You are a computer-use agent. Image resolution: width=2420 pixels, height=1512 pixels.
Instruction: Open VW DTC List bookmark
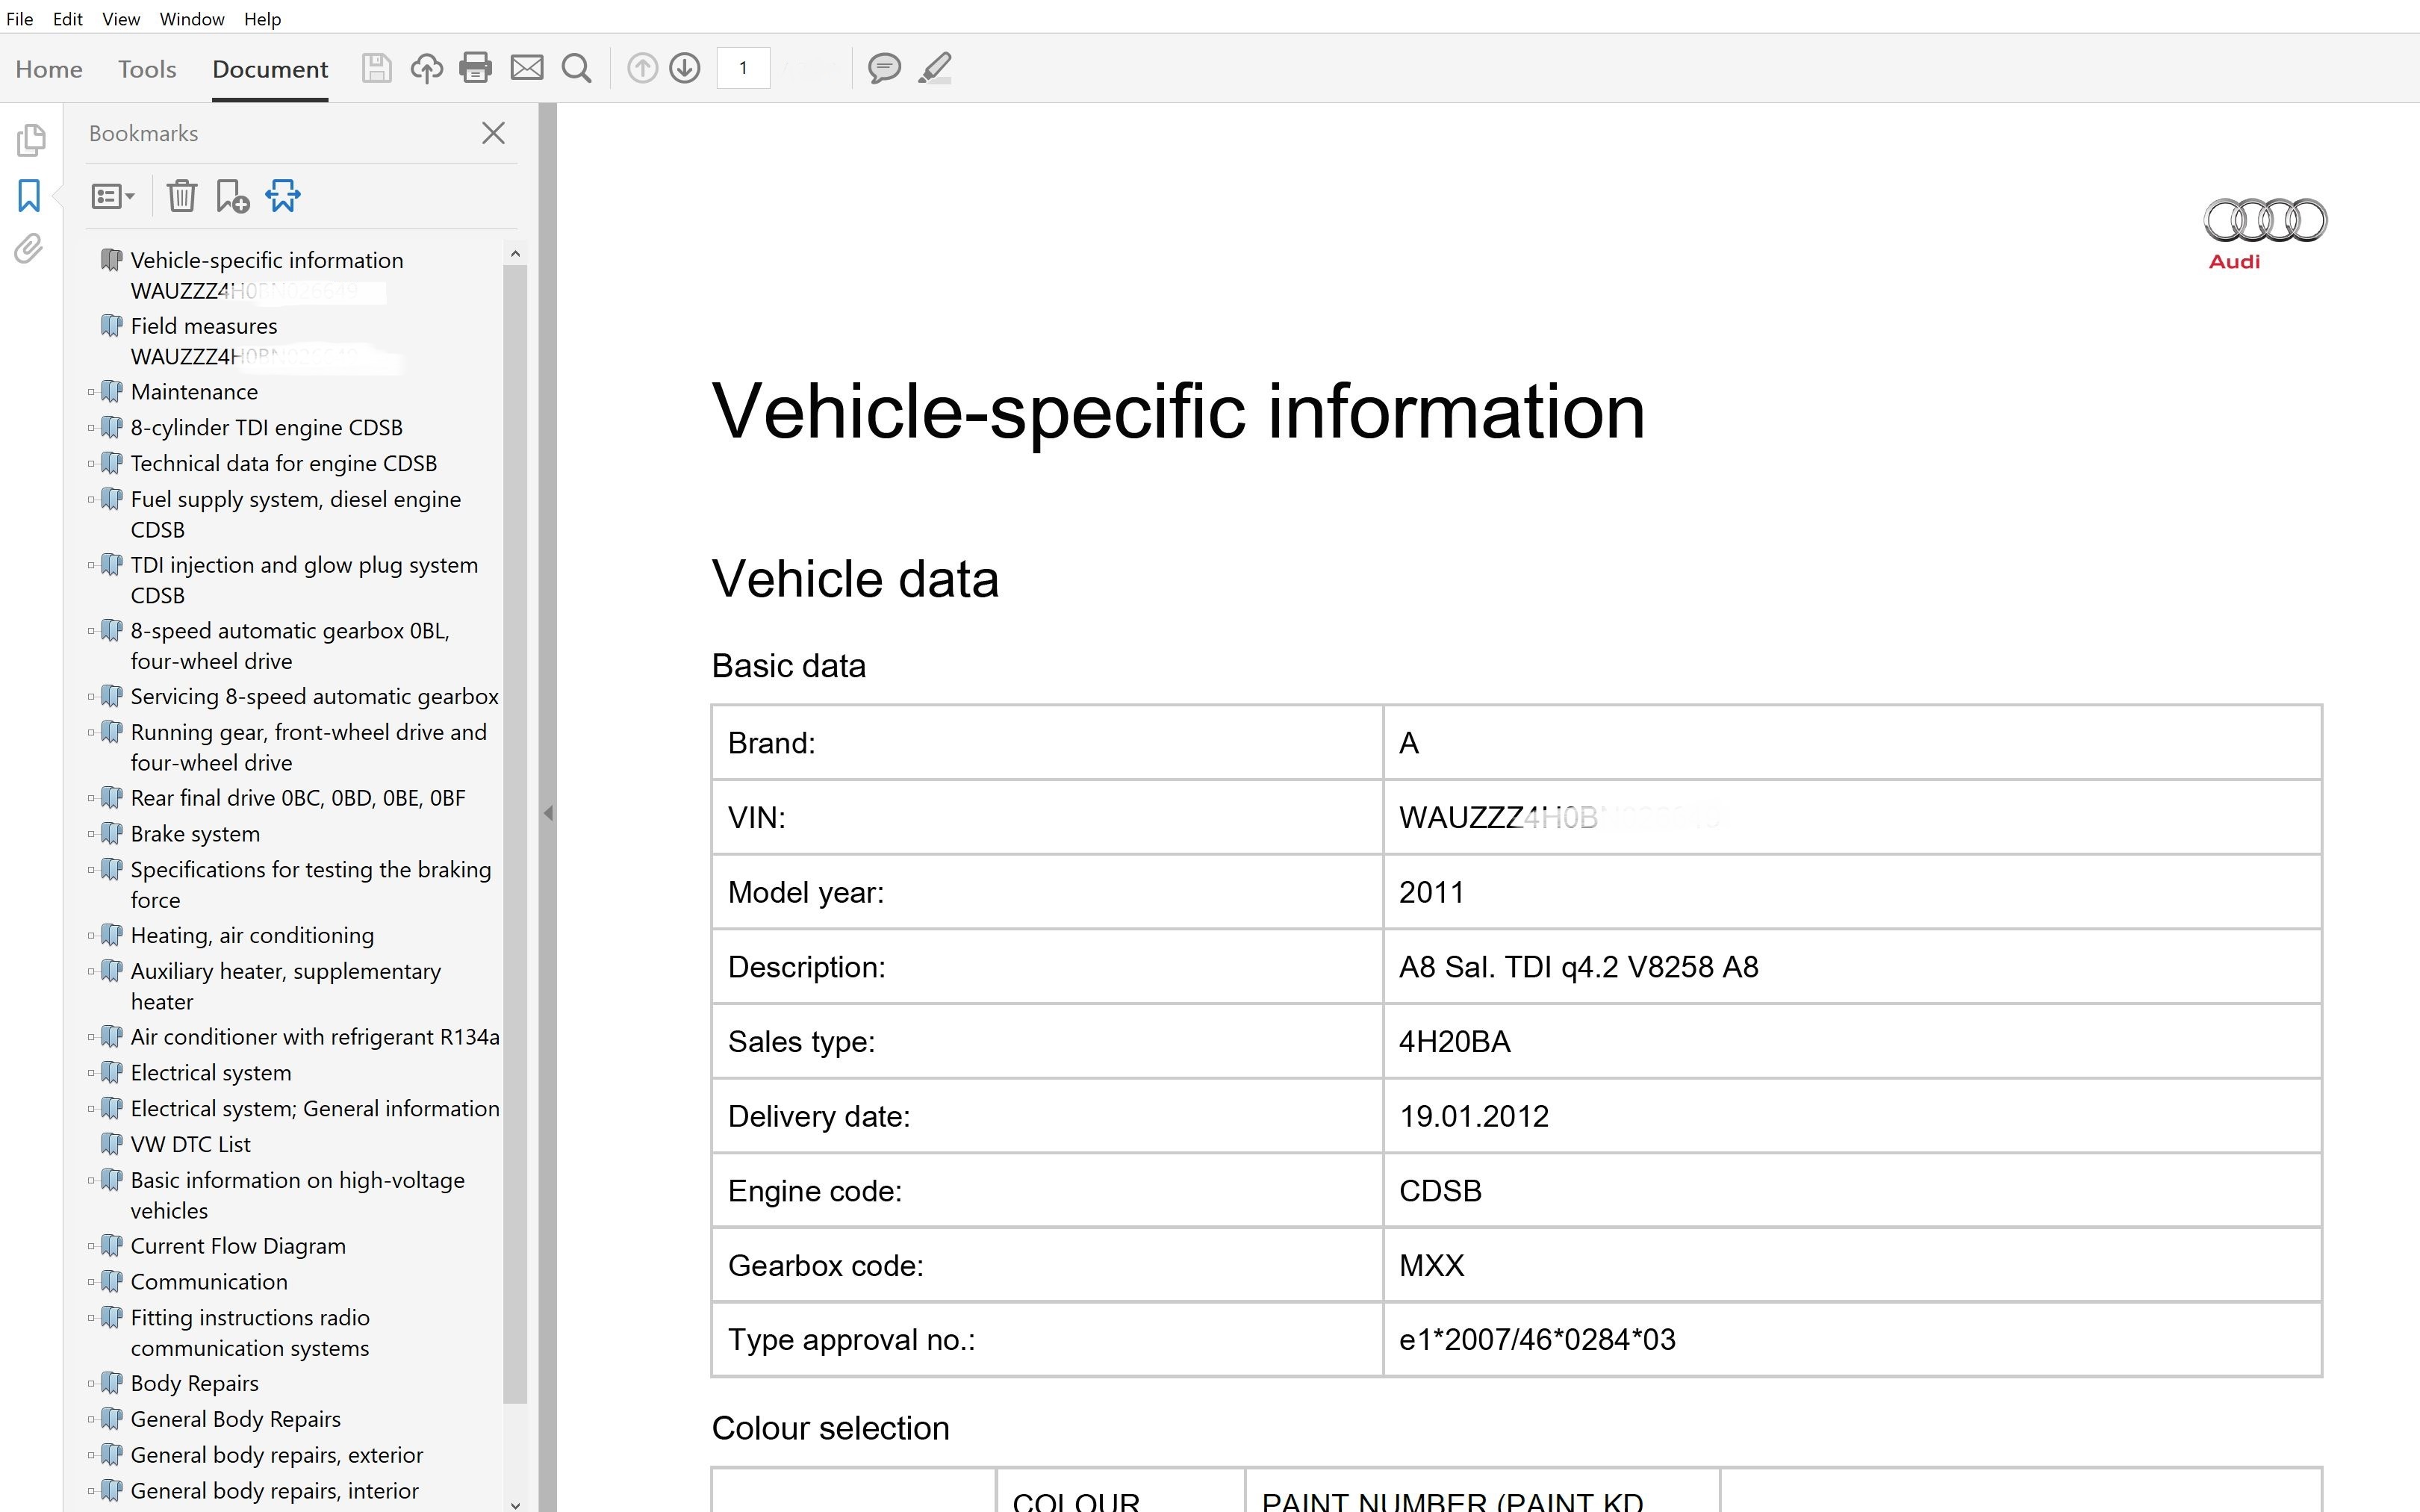190,1144
